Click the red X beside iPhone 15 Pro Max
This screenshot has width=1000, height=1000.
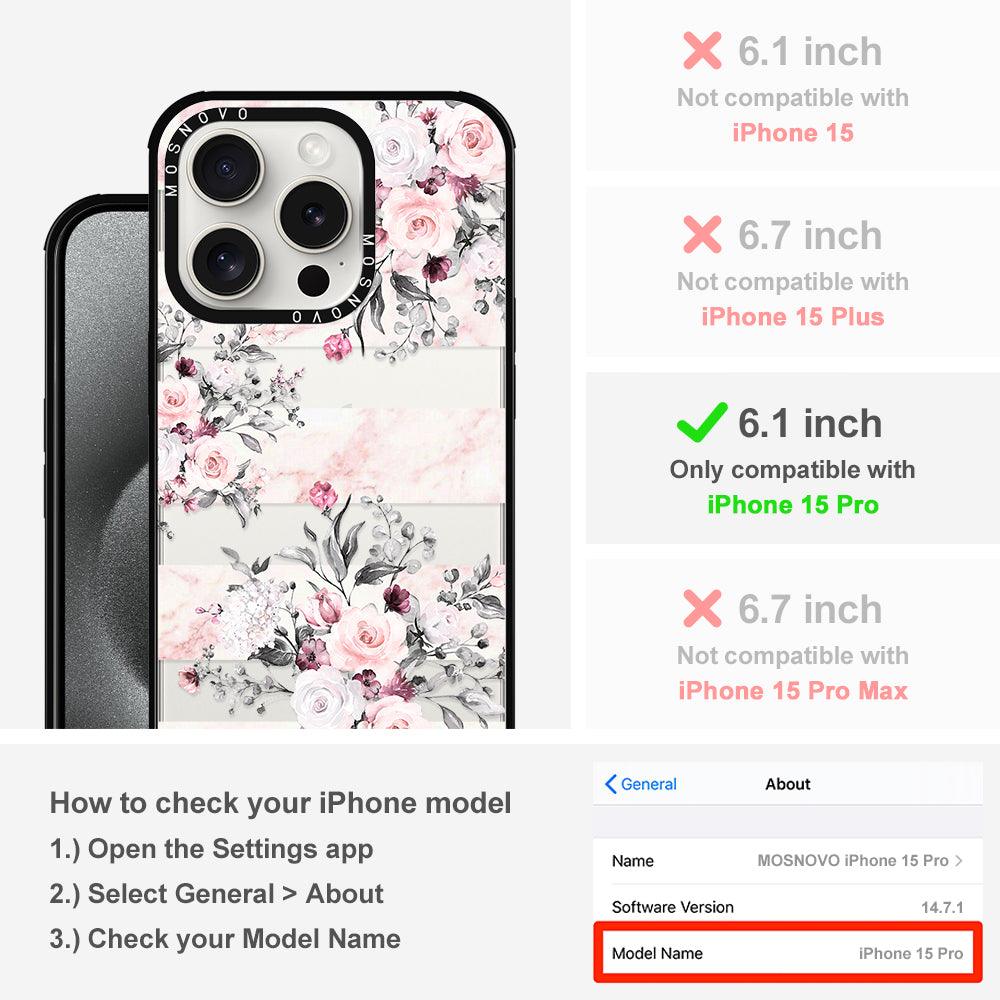click(x=702, y=608)
